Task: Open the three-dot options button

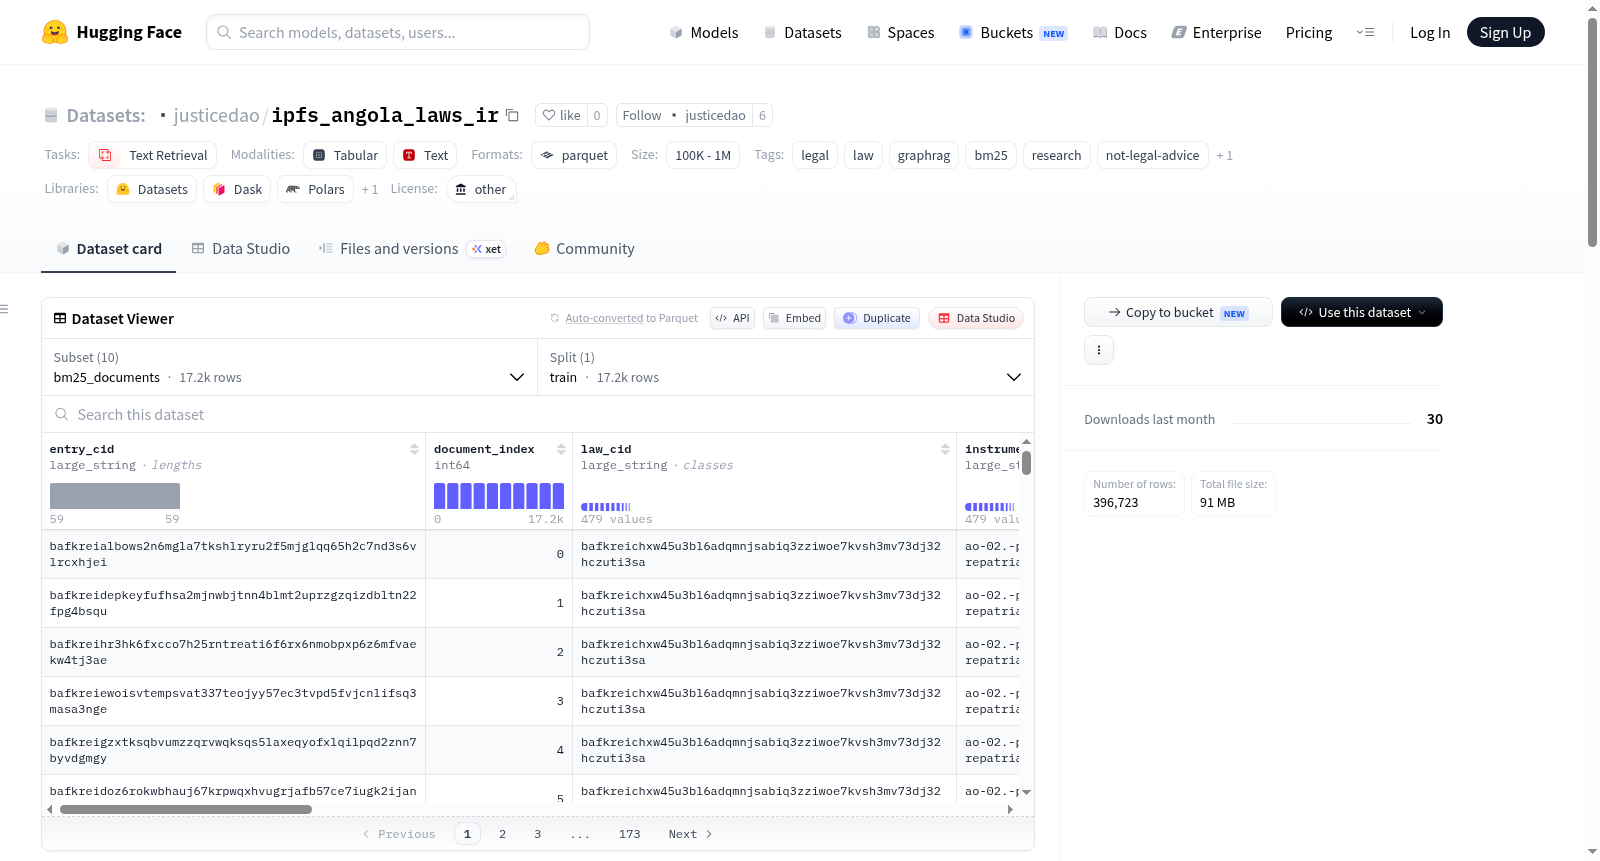Action: [1099, 350]
